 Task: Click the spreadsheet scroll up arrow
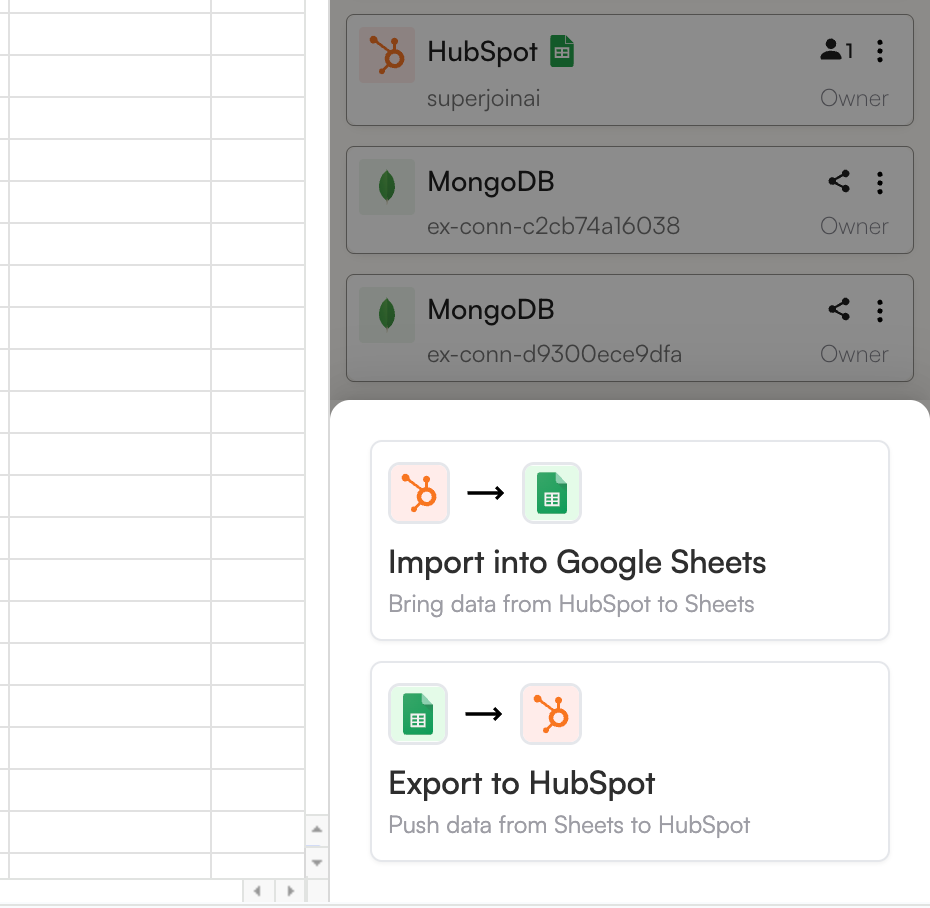tap(317, 830)
